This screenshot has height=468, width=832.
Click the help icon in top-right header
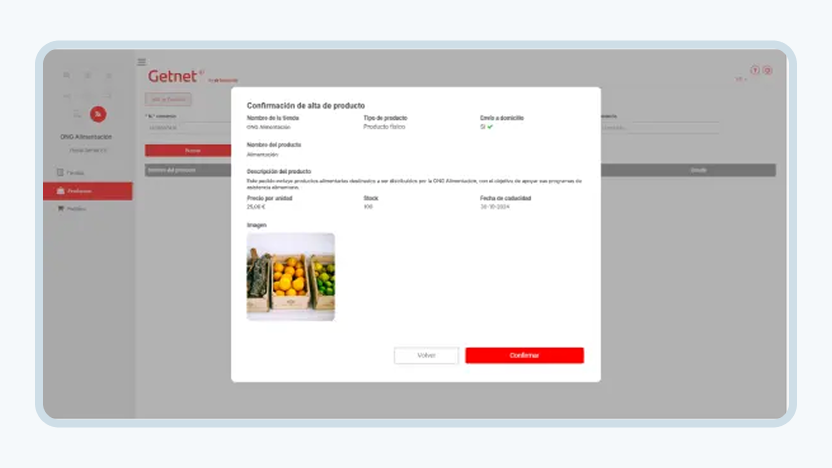pos(755,70)
